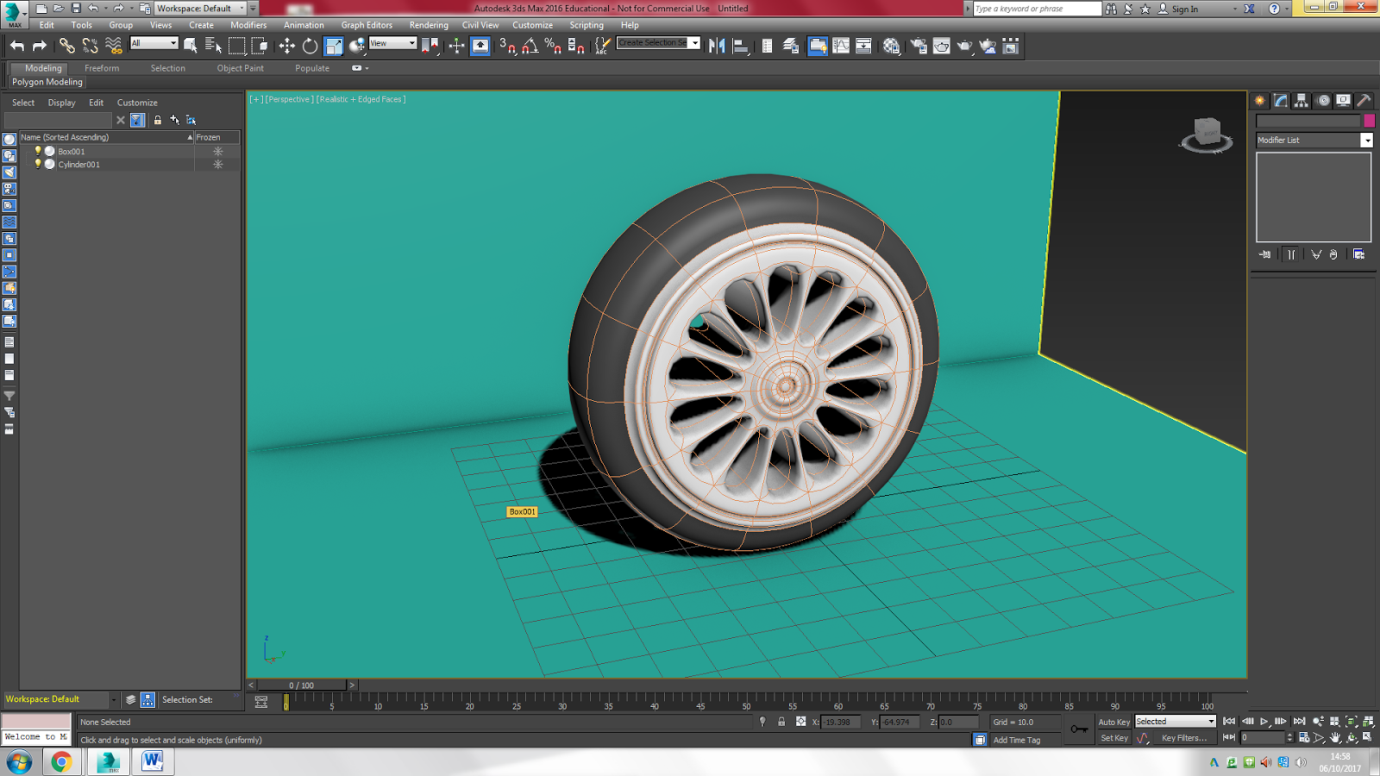Screen dimensions: 1380x776
Task: Open scene explorer Display menu
Action: [61, 102]
